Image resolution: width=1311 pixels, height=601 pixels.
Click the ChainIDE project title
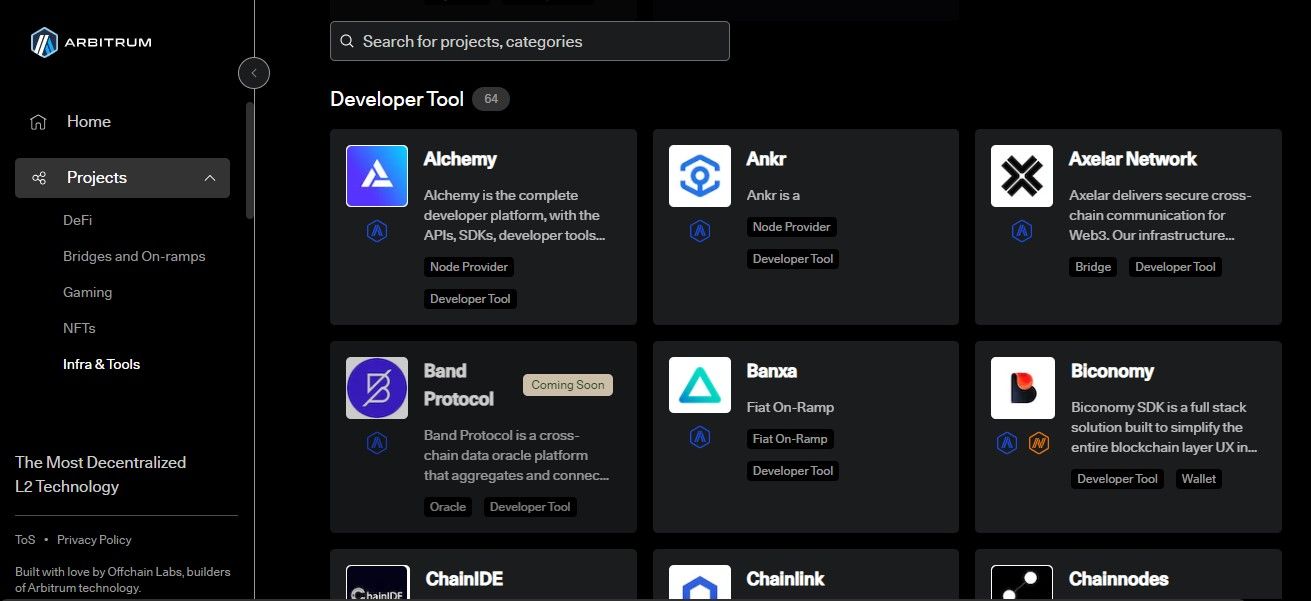[464, 579]
